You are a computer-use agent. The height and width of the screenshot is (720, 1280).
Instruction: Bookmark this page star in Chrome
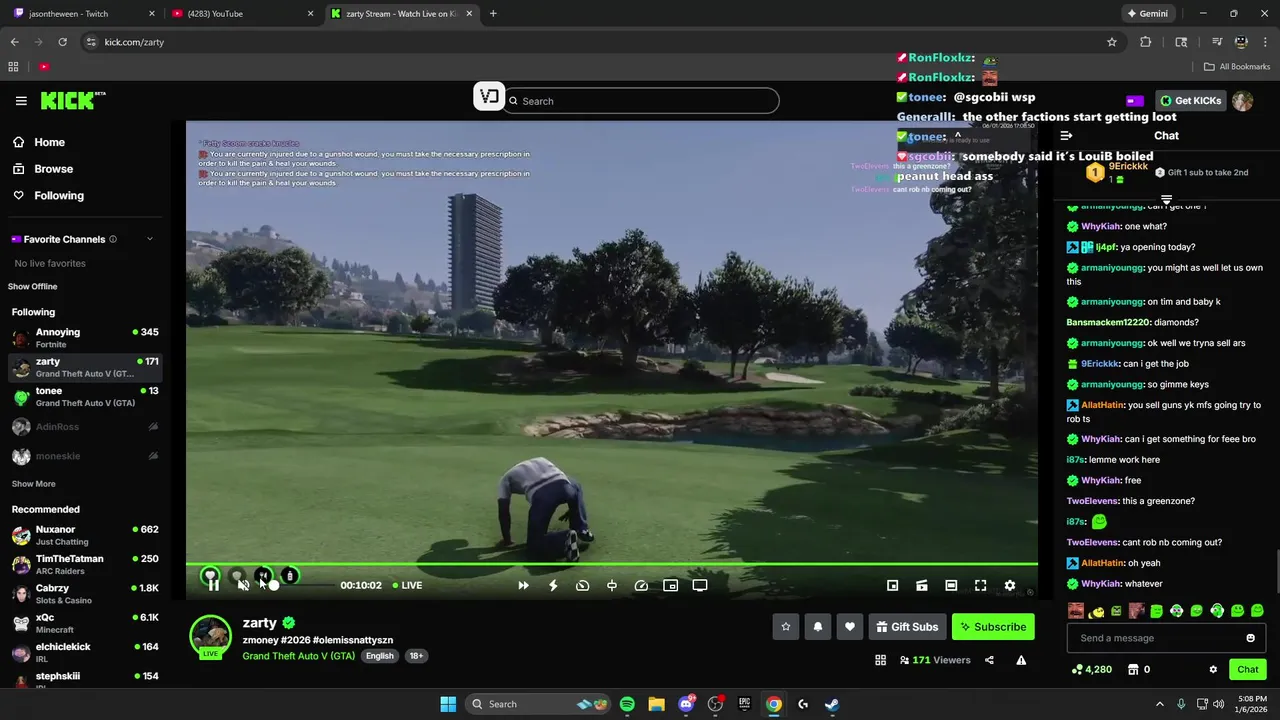1112,42
